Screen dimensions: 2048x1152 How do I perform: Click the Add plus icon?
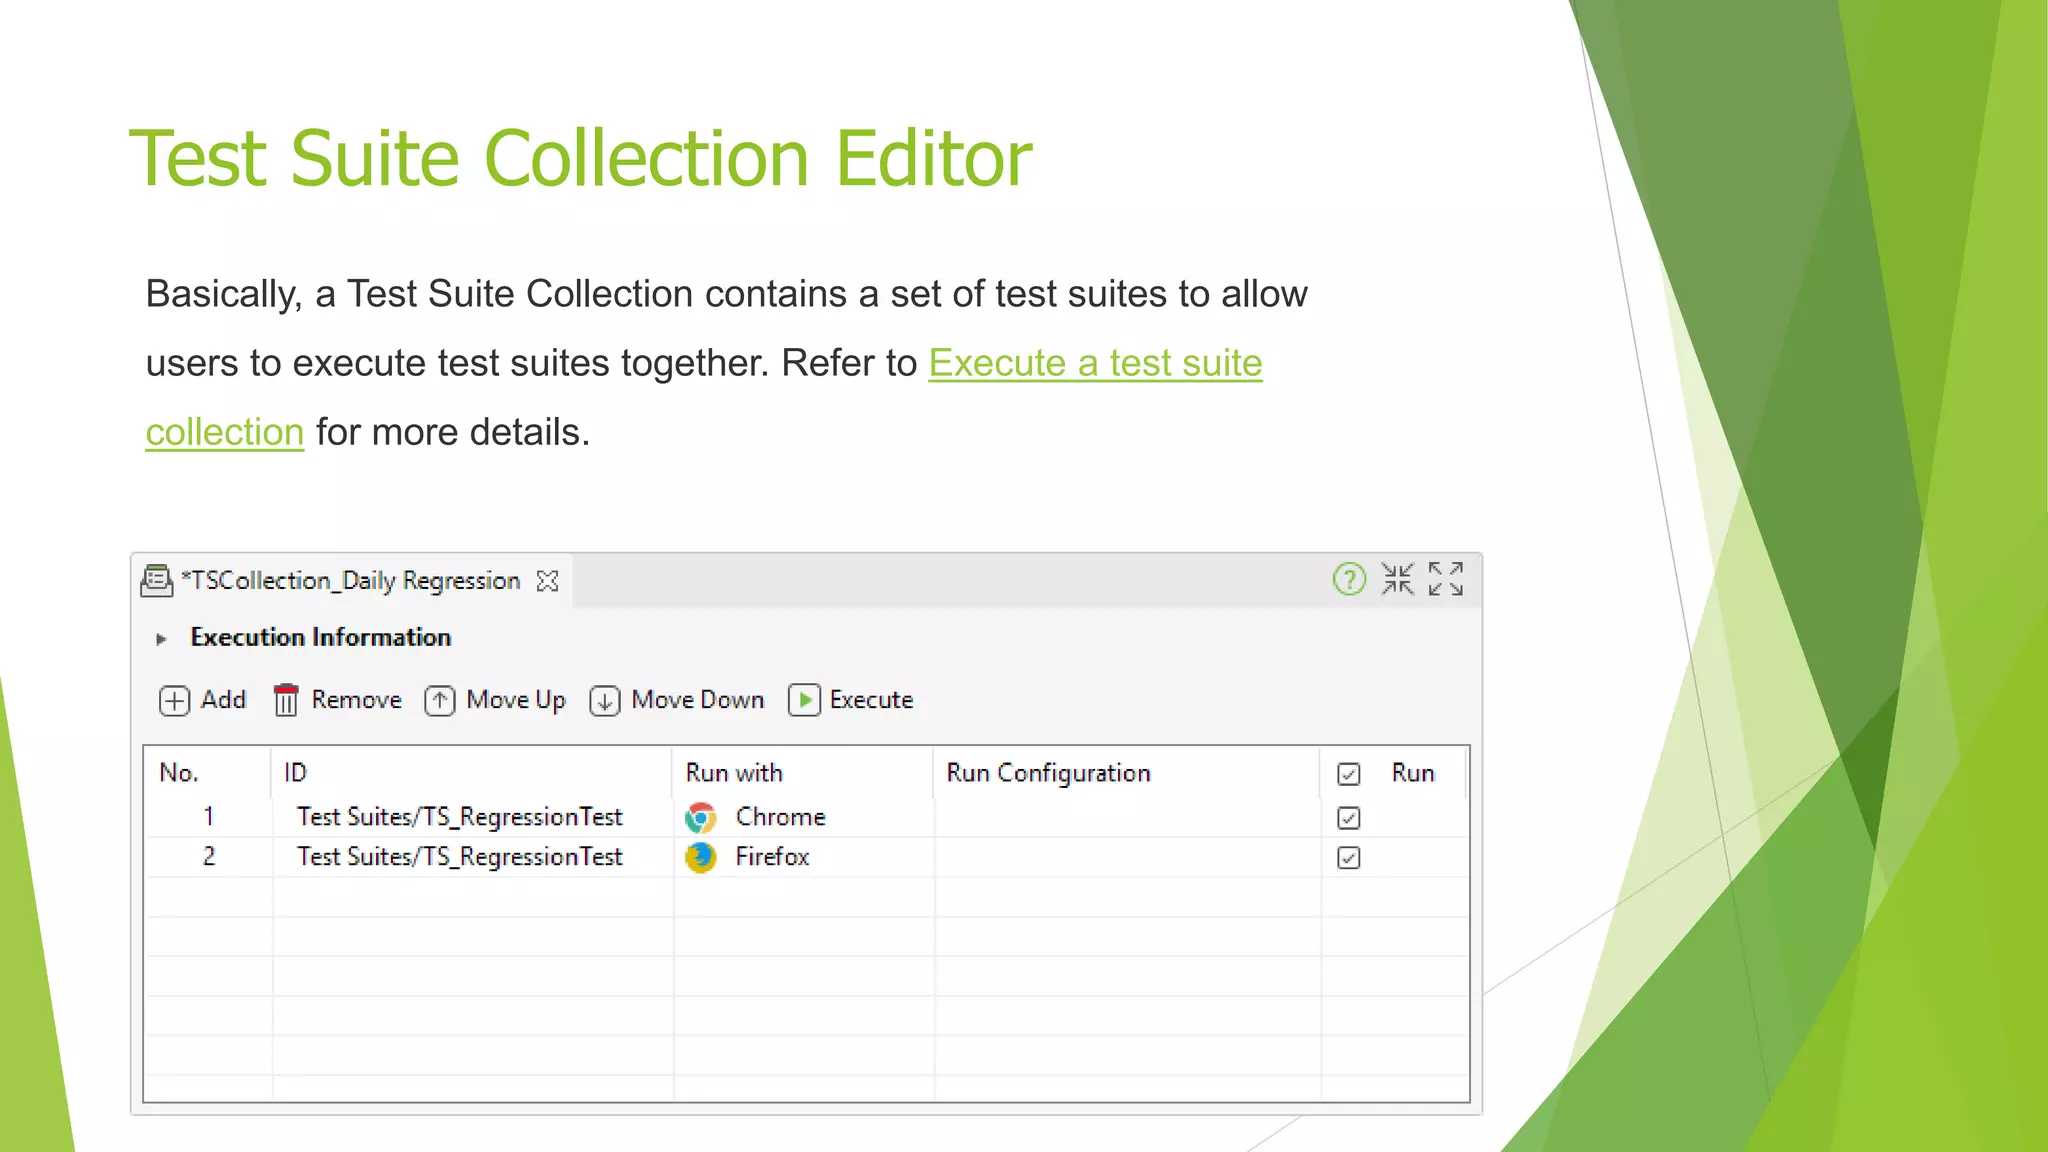coord(174,701)
